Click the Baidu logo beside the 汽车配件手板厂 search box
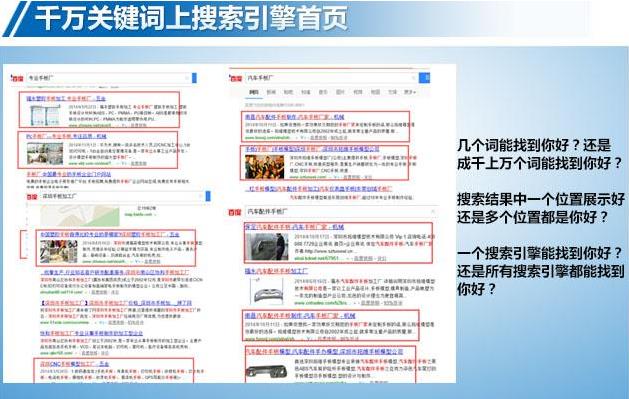This screenshot has height=399, width=629. (235, 212)
